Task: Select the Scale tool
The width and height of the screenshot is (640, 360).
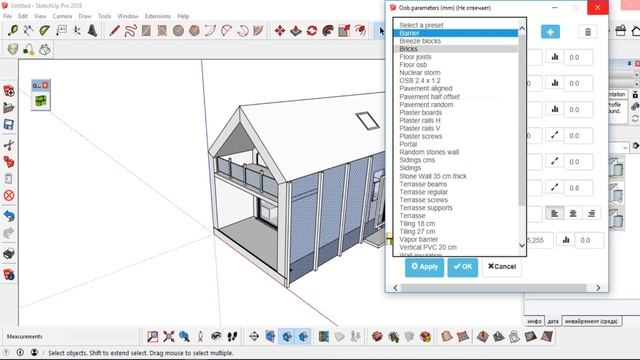Action: (344, 31)
